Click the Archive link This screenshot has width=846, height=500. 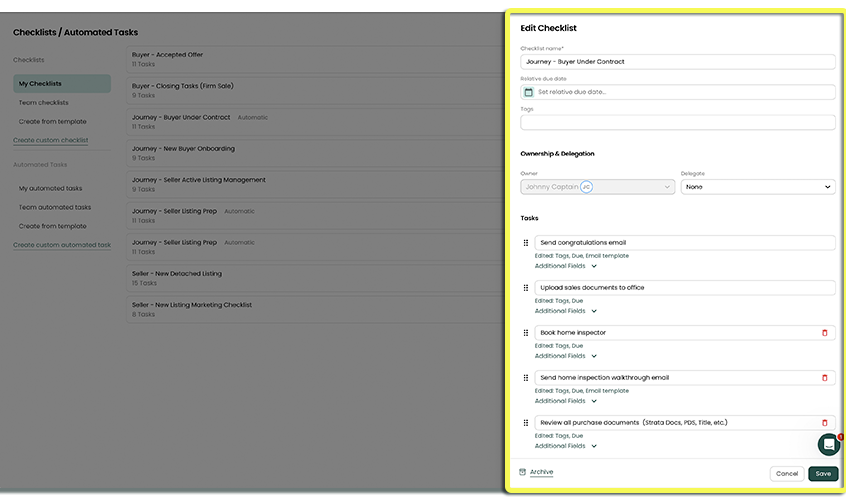(x=541, y=472)
